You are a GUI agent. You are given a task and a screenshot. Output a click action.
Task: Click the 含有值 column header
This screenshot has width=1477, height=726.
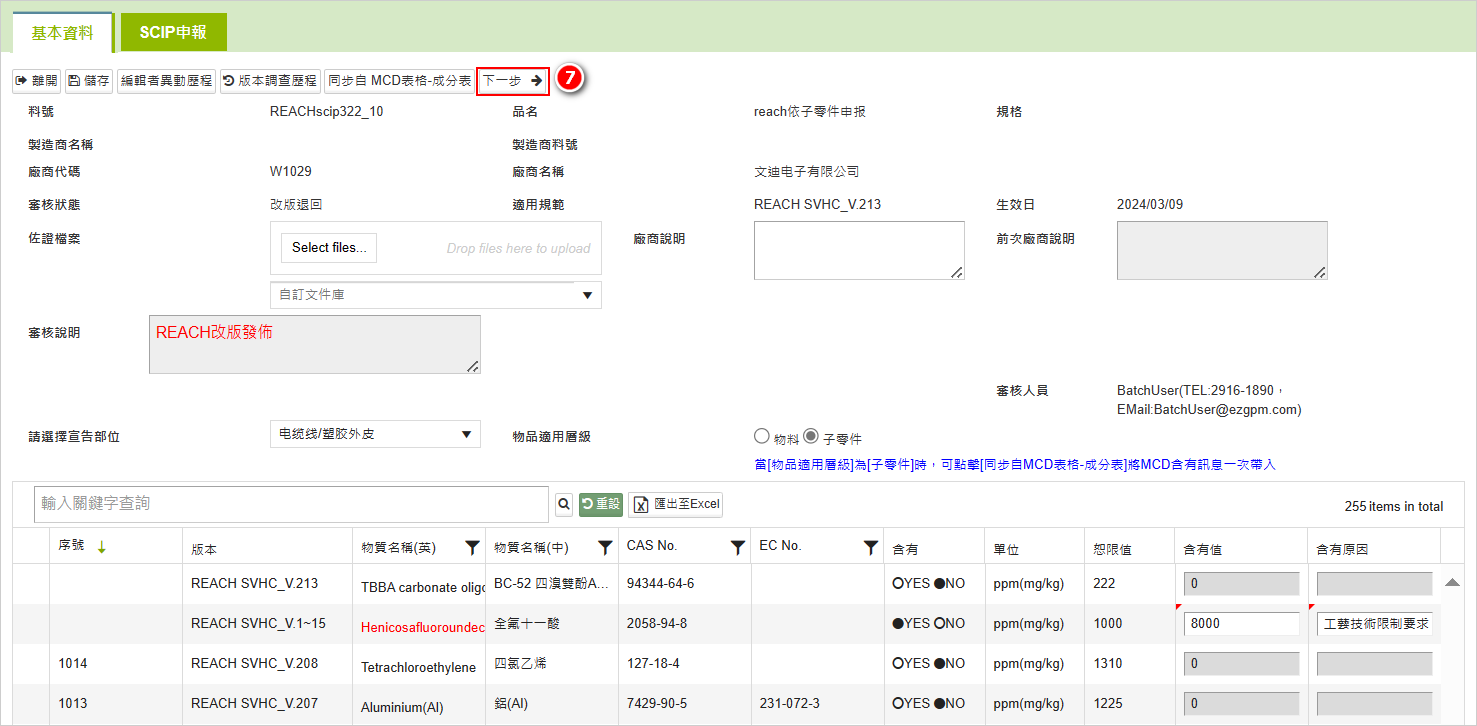tap(1204, 550)
